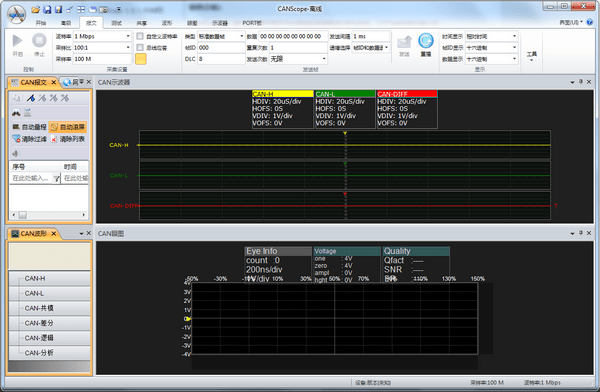This screenshot has width=600, height=392.
Task: Click the blue circular repeat-send icon
Action: (x=426, y=41)
